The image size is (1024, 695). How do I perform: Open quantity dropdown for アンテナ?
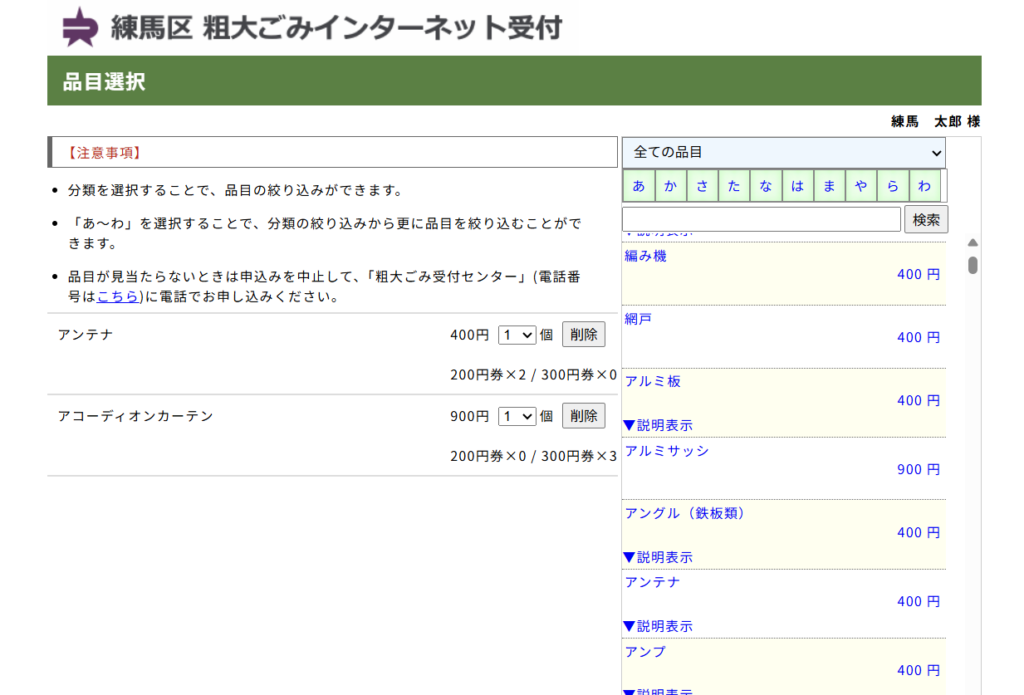[x=517, y=335]
